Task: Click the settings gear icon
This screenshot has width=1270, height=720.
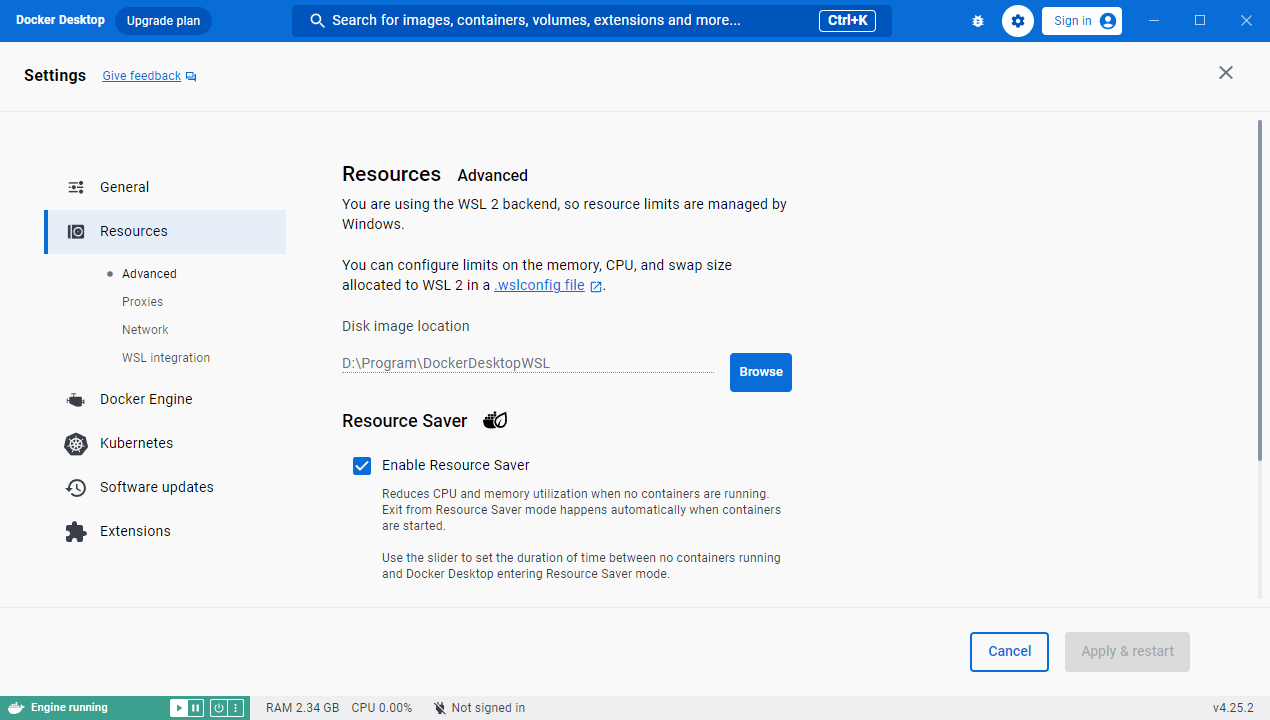Action: [1018, 21]
